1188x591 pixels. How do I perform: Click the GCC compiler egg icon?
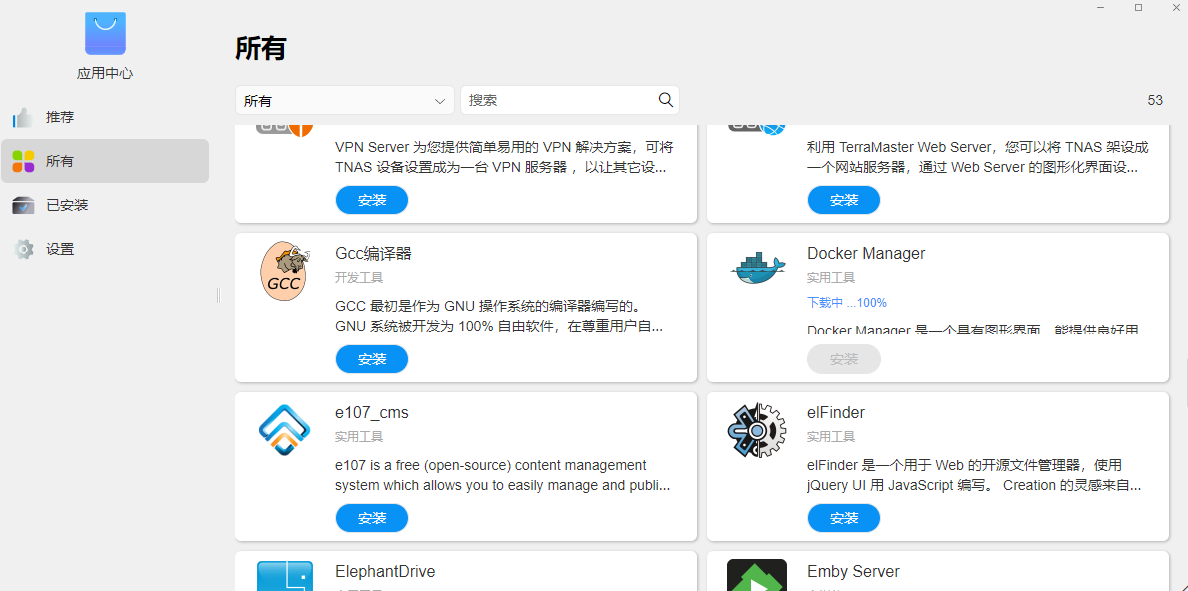click(x=284, y=272)
